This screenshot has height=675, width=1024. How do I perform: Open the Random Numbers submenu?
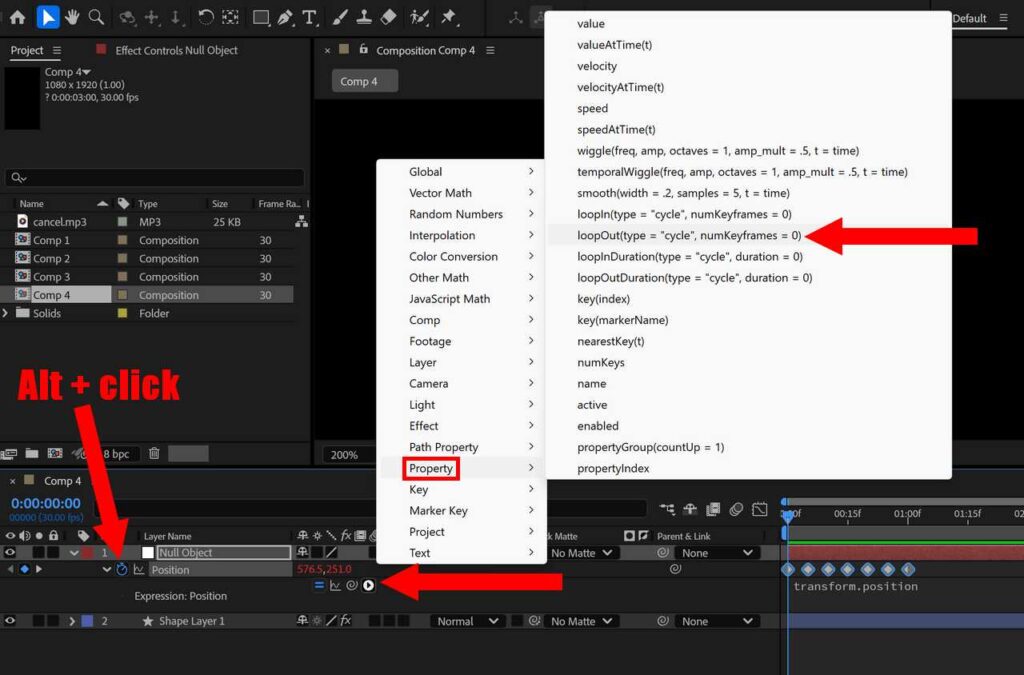(461, 214)
